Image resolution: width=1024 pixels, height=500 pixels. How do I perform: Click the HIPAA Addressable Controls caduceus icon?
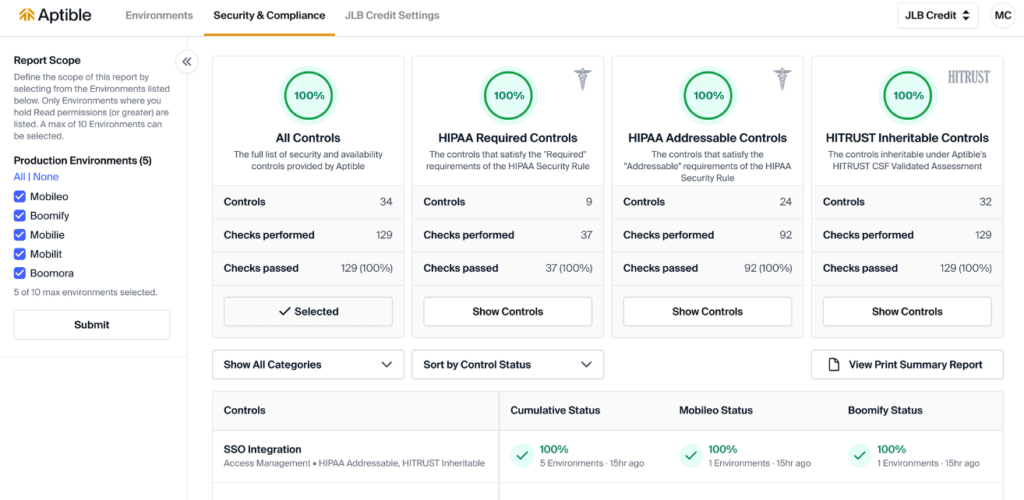point(782,79)
